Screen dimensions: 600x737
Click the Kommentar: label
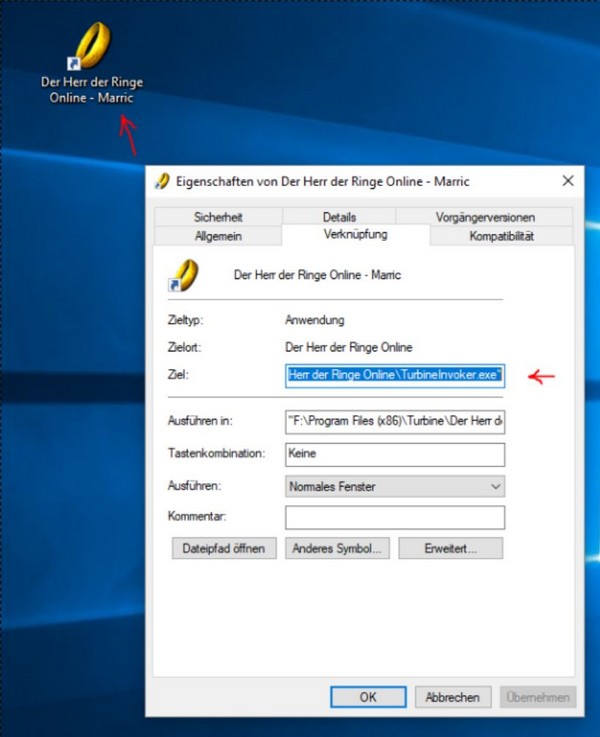197,516
